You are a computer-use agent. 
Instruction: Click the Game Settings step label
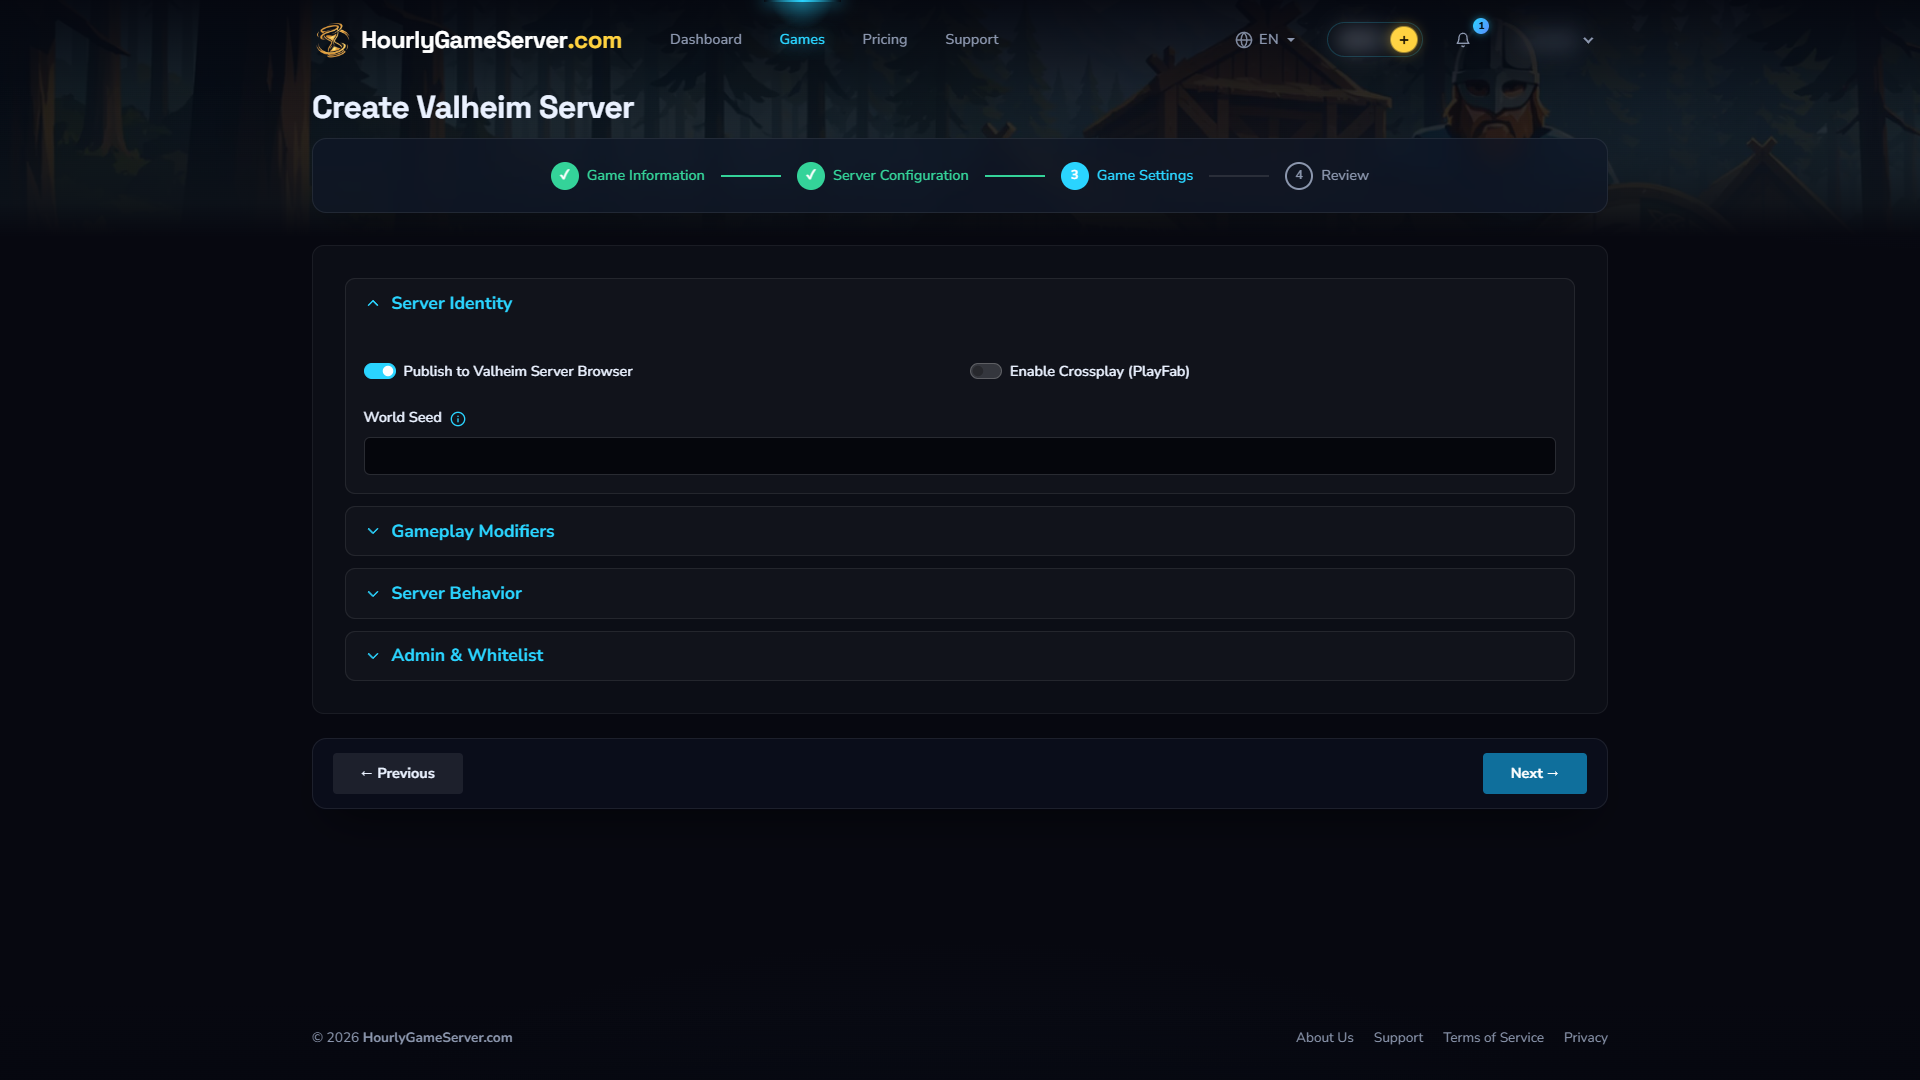pyautogui.click(x=1145, y=175)
